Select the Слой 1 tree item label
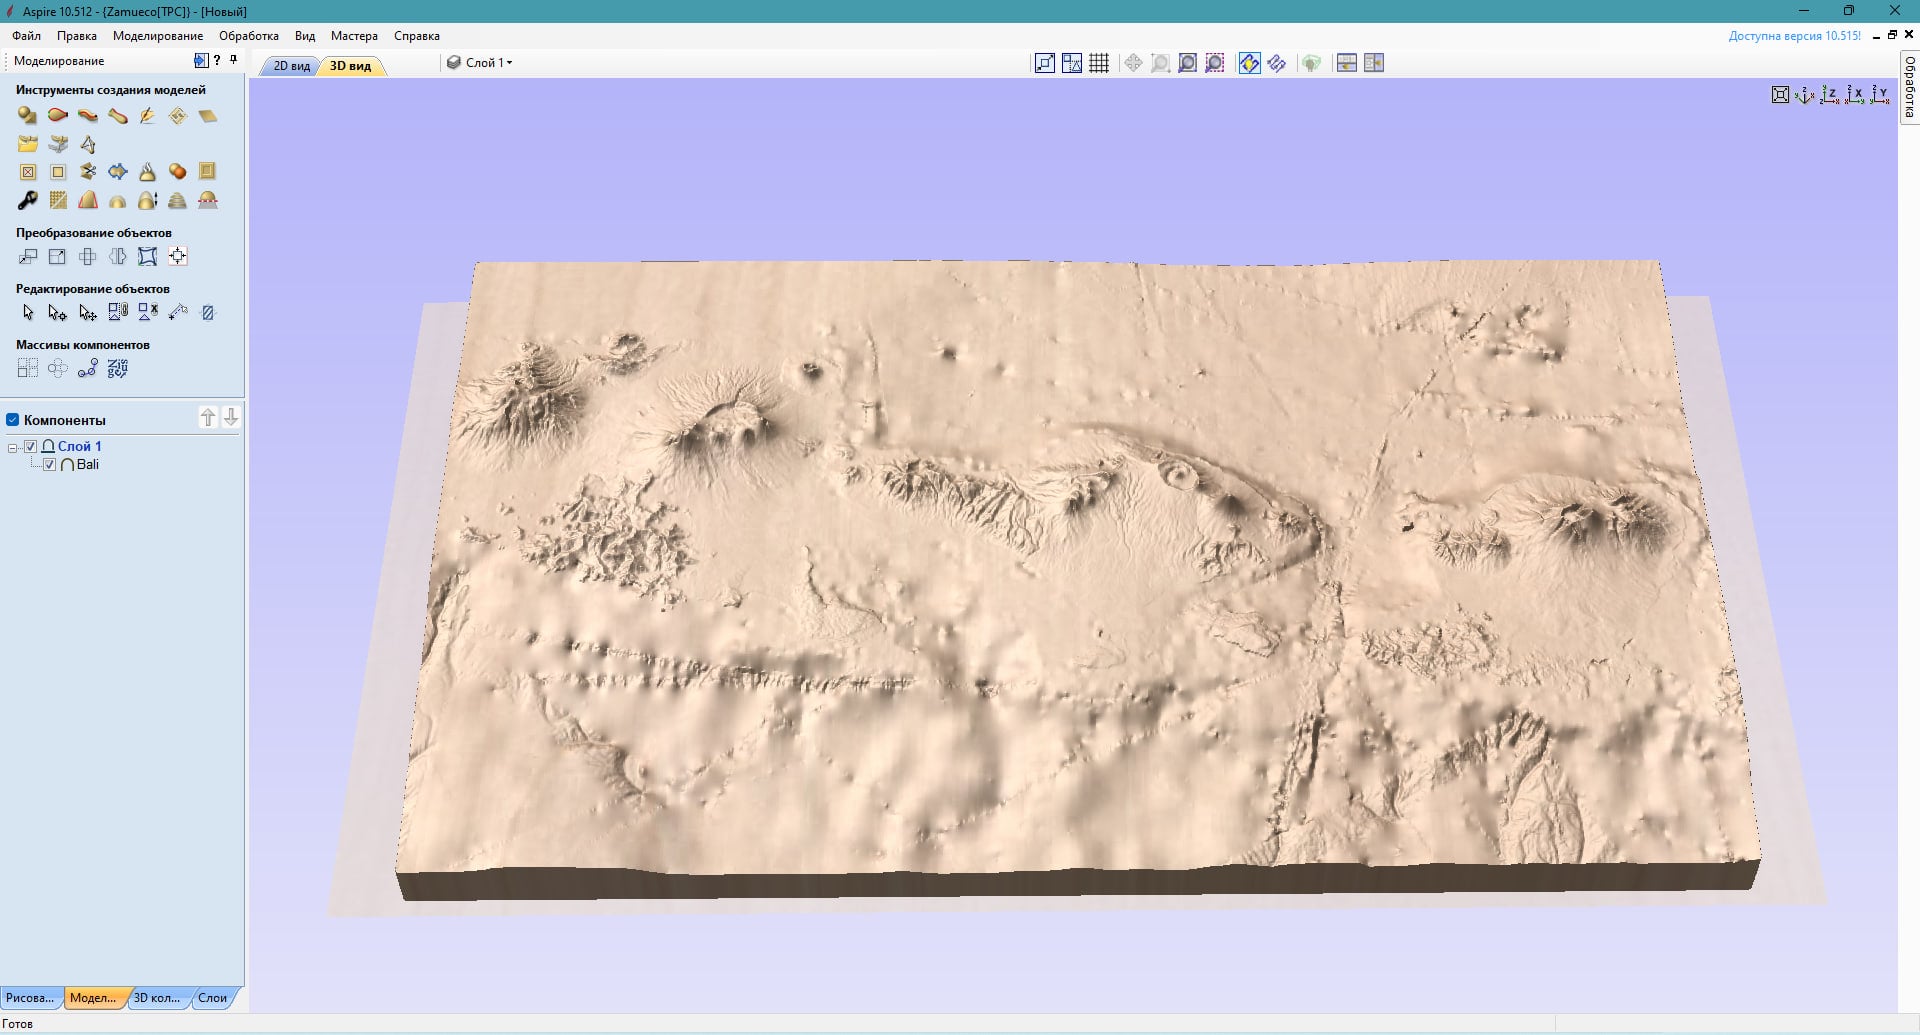This screenshot has height=1035, width=1920. tap(80, 446)
